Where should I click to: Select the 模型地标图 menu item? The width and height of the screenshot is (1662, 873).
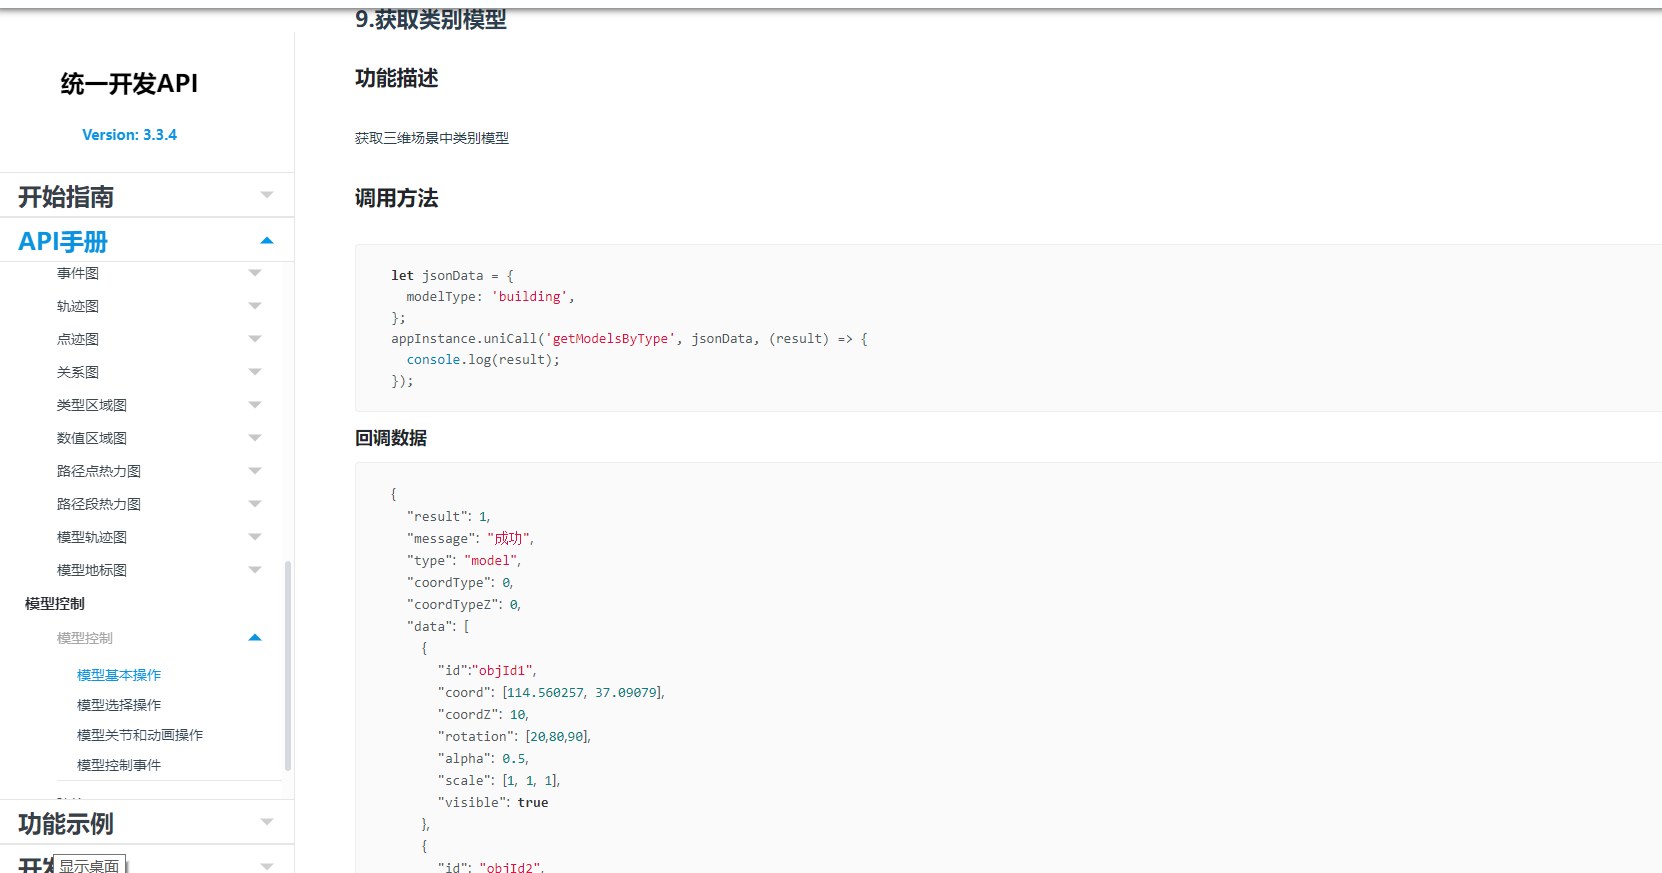pyautogui.click(x=92, y=570)
